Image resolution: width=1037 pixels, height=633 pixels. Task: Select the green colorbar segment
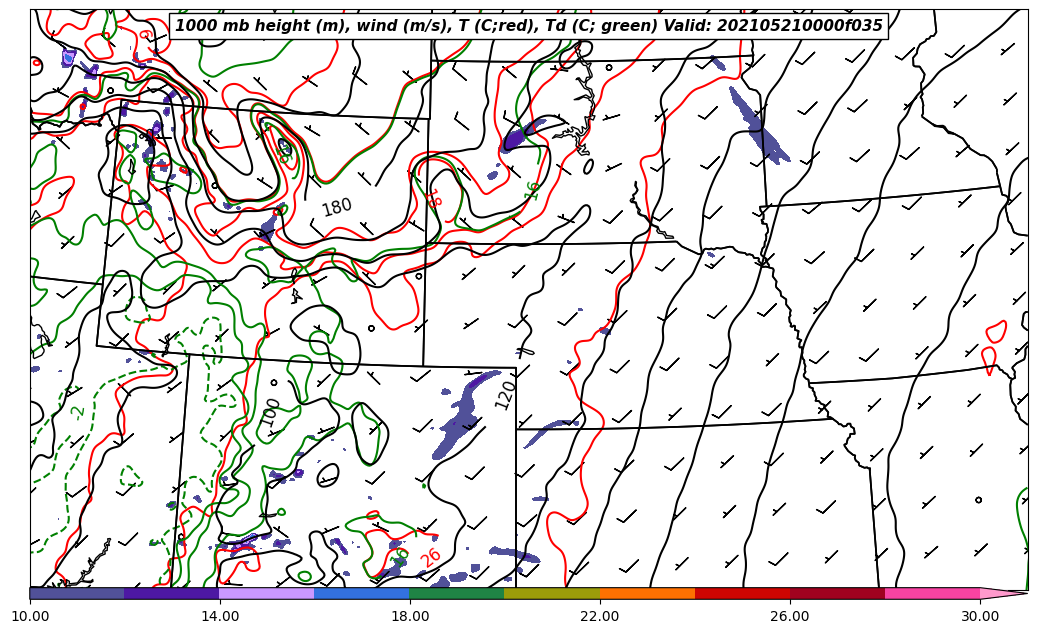pos(456,593)
